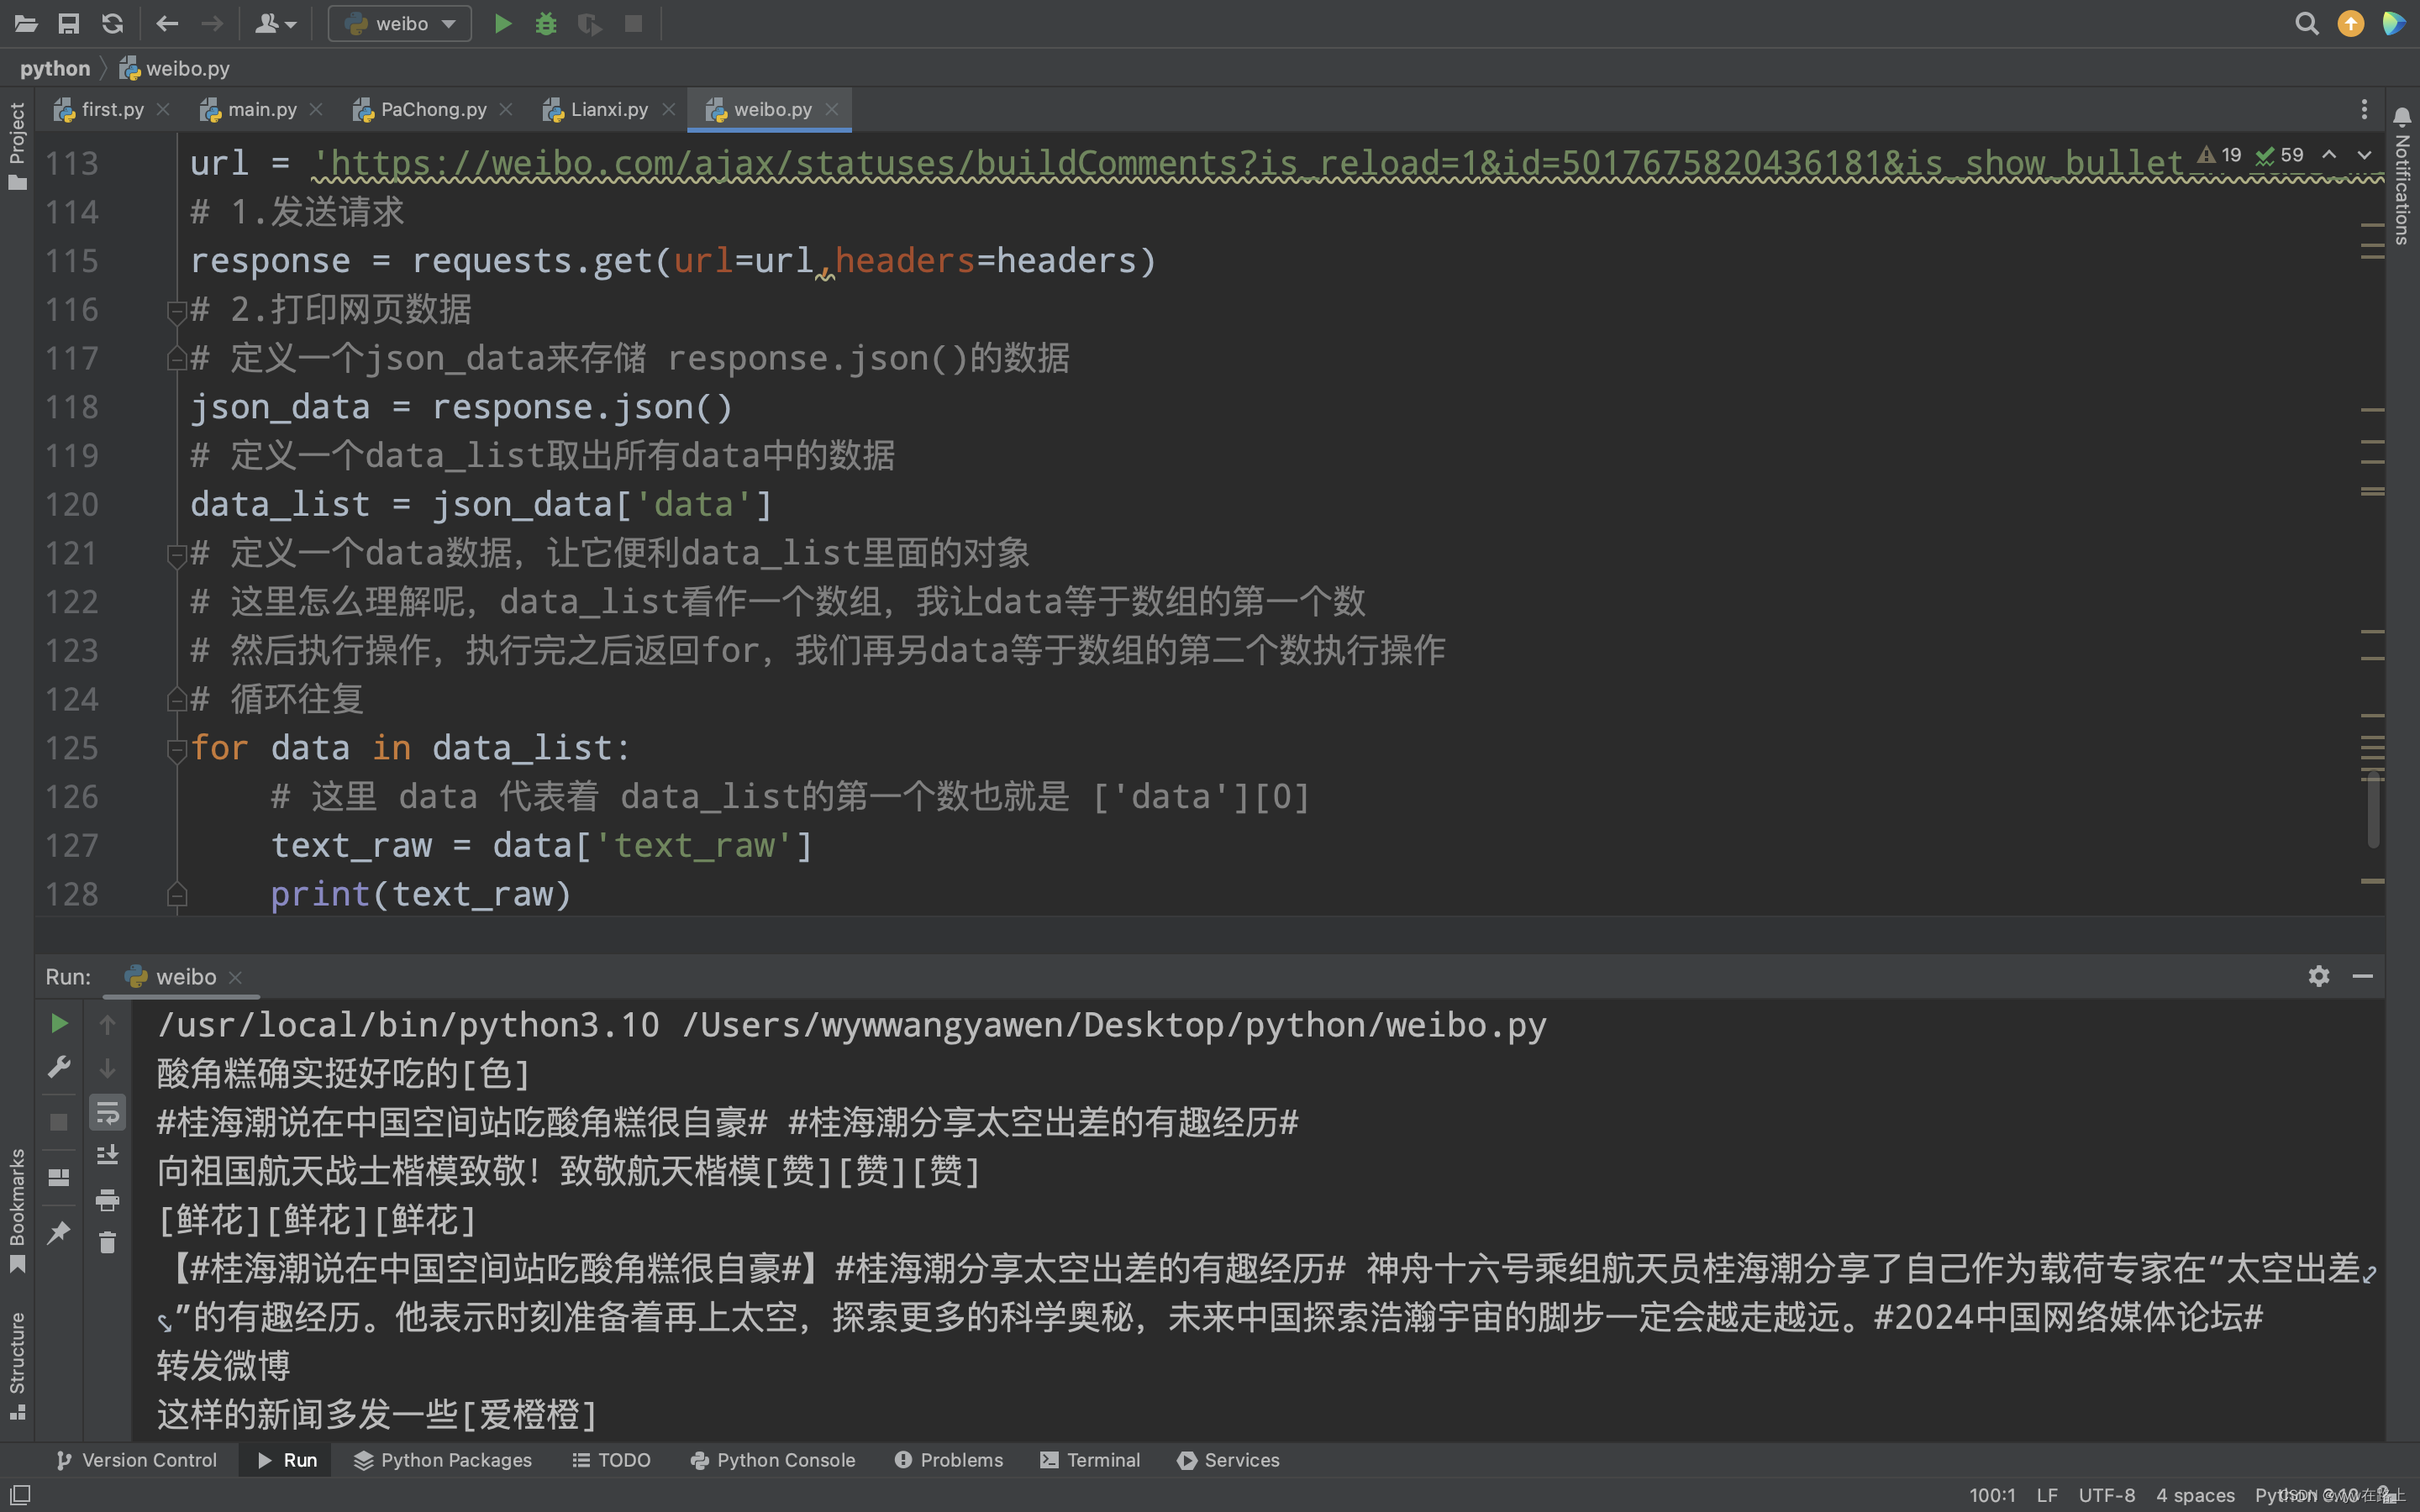Change the 4 spaces indent setting

pyautogui.click(x=2195, y=1495)
